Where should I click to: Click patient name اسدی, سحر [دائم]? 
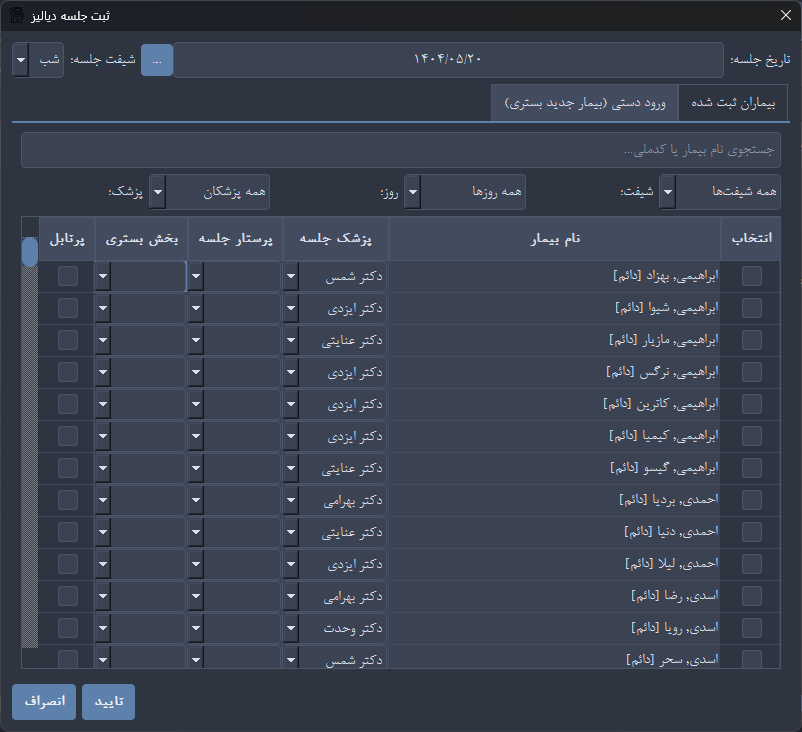(672, 660)
